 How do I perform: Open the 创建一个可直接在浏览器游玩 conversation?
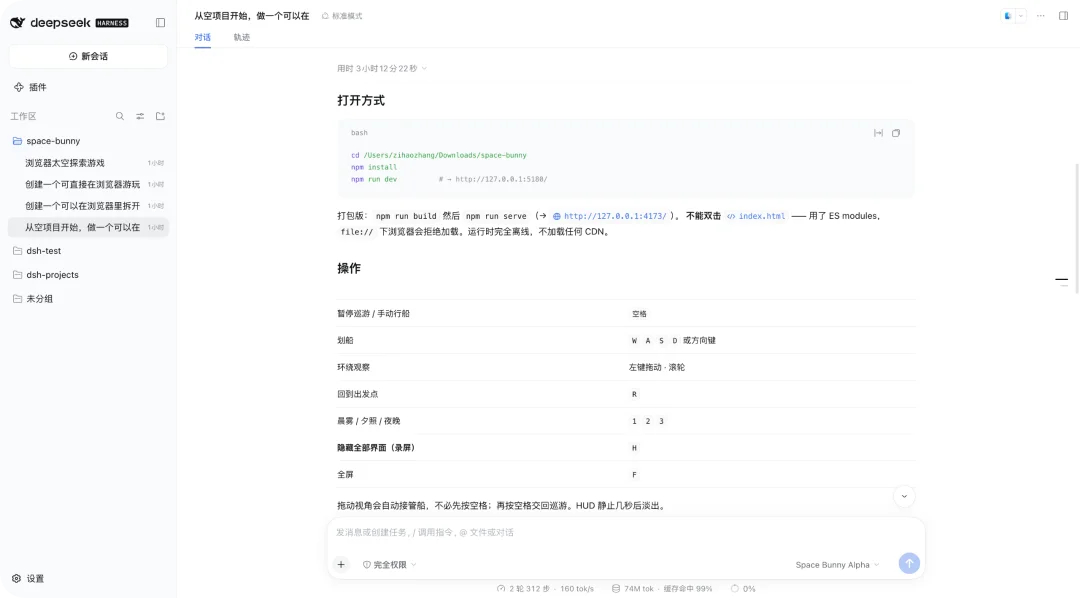click(x=88, y=185)
